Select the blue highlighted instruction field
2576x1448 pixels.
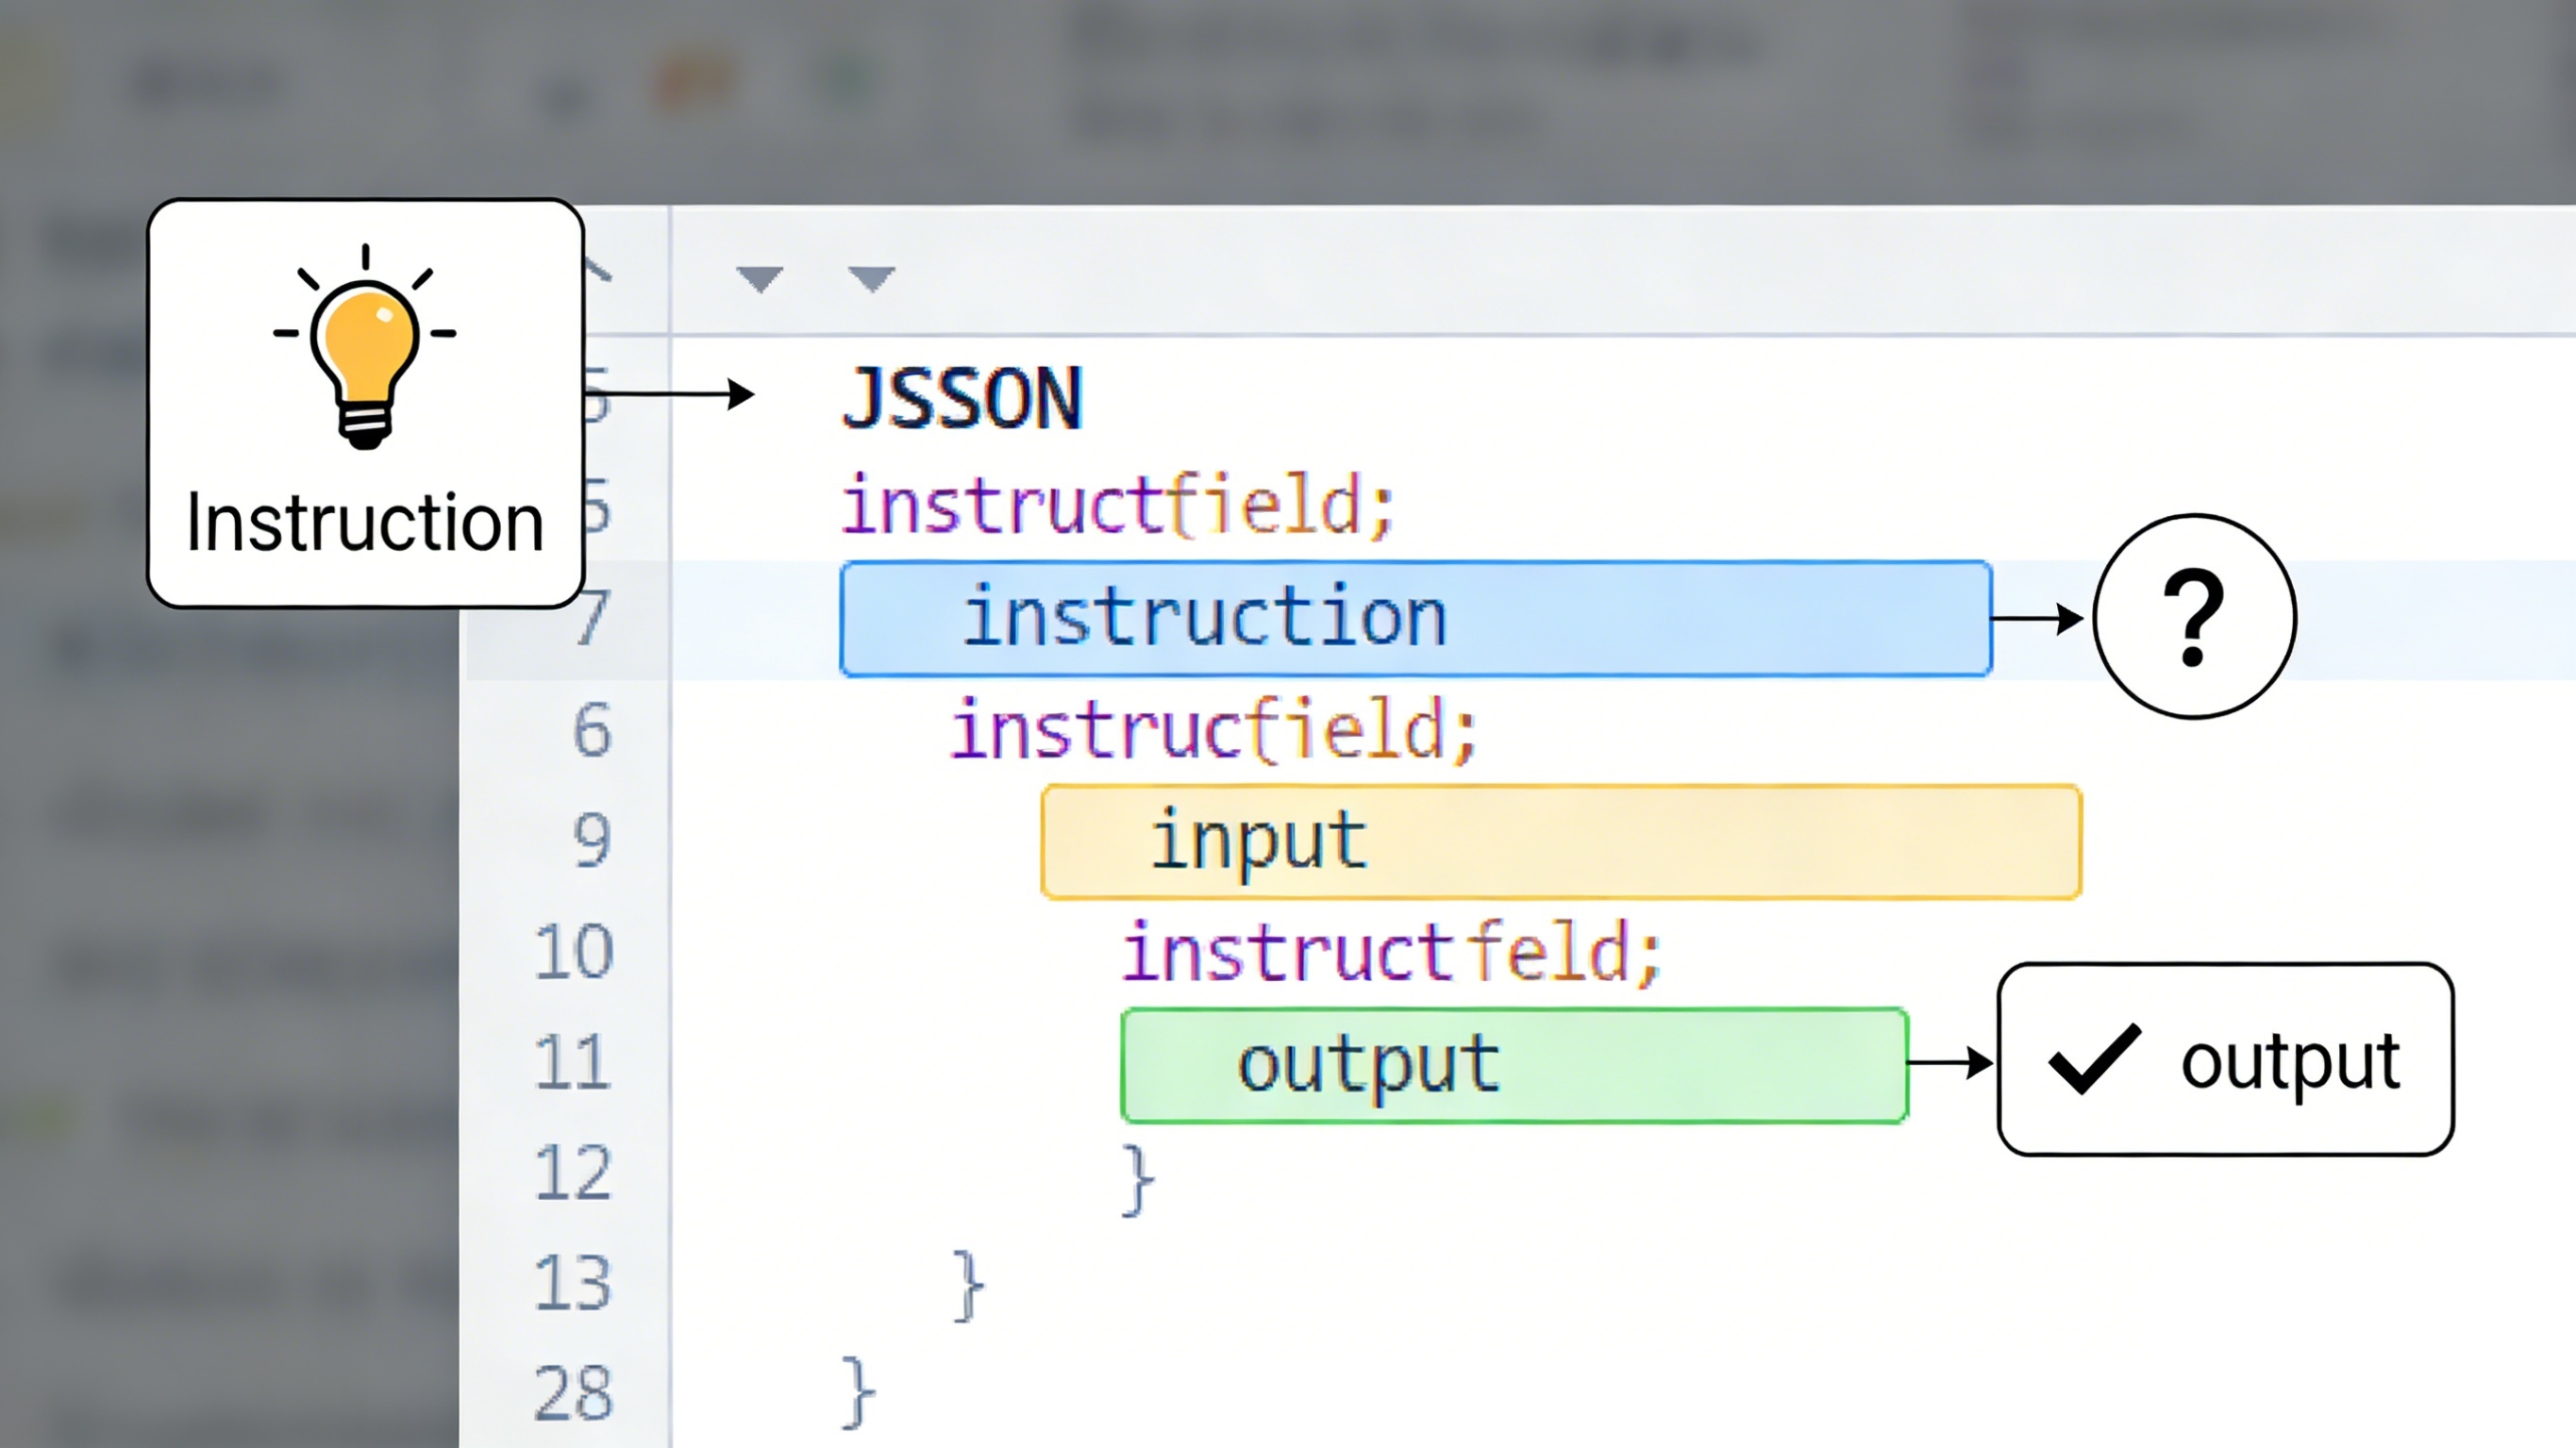tap(1415, 619)
